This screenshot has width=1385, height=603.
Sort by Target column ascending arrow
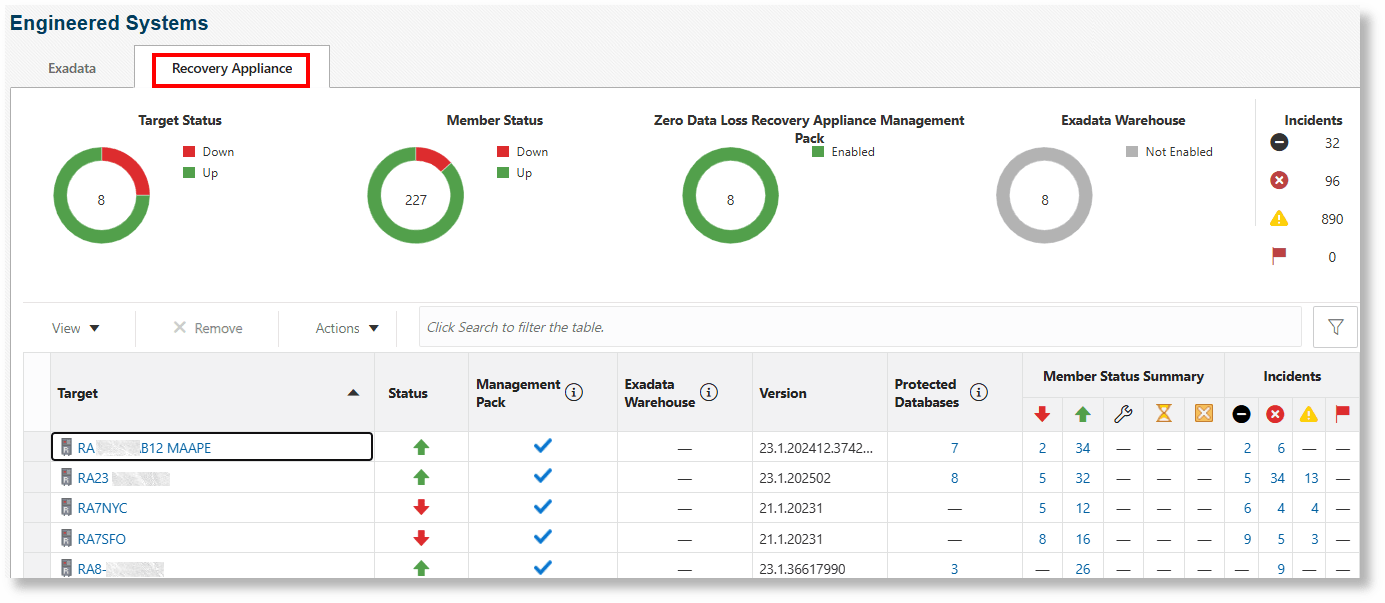353,393
